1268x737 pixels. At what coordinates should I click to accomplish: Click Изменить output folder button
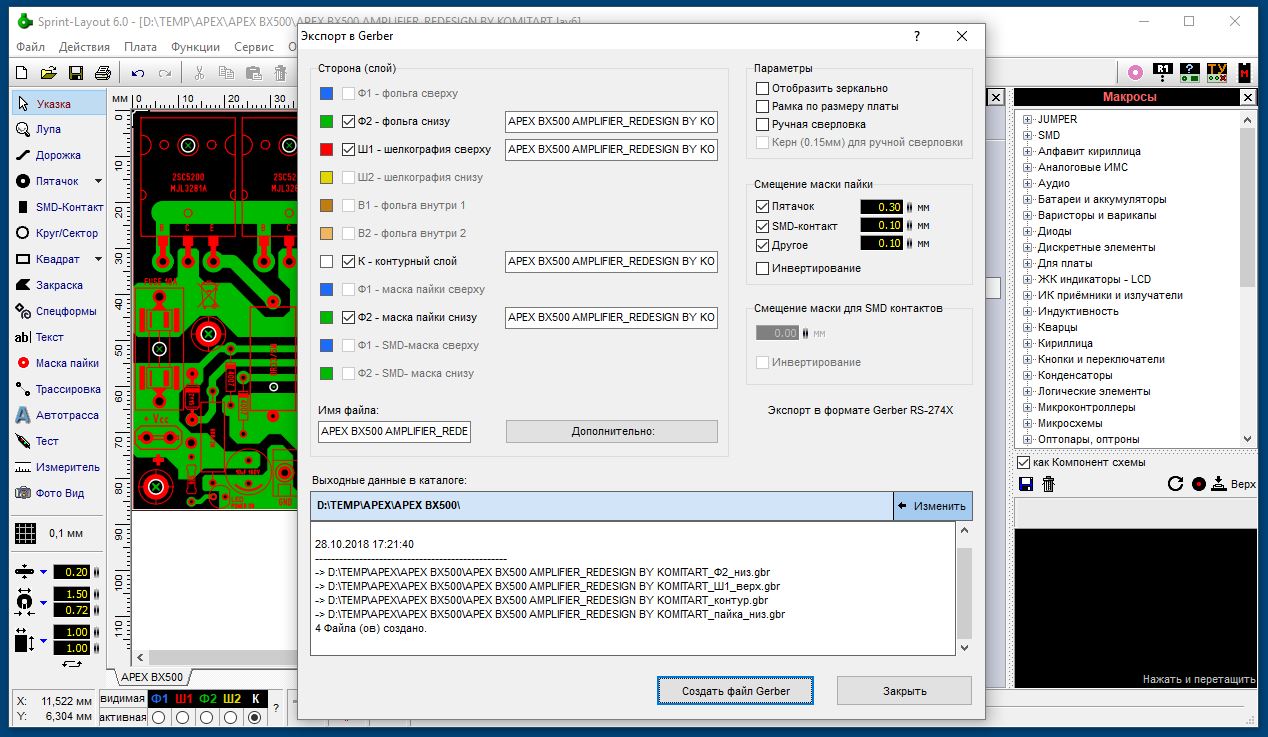[x=932, y=505]
